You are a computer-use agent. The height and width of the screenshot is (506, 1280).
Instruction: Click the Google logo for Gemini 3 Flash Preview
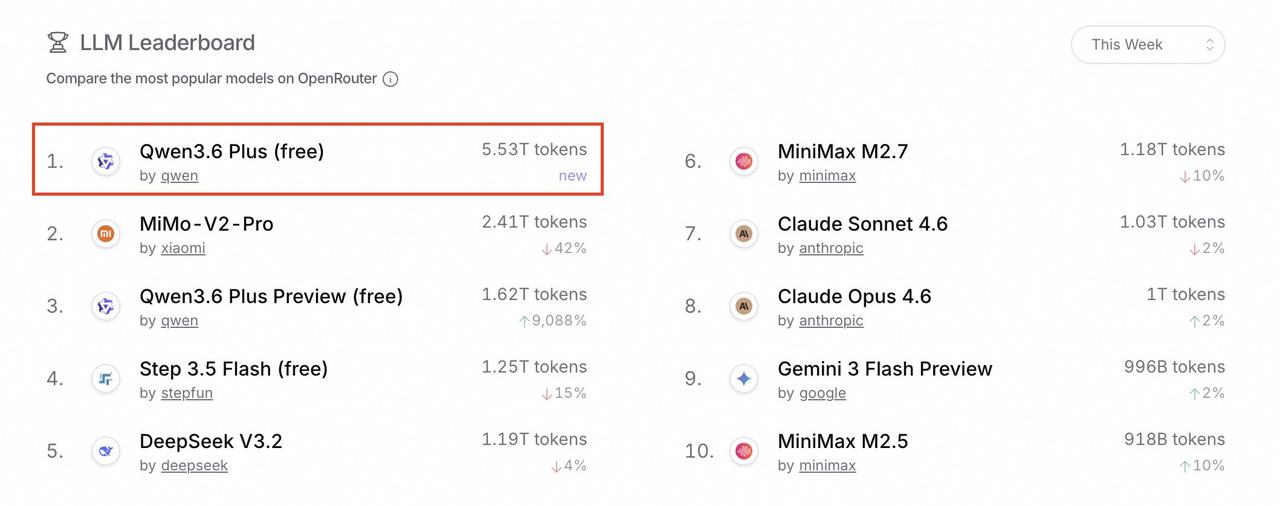point(743,379)
